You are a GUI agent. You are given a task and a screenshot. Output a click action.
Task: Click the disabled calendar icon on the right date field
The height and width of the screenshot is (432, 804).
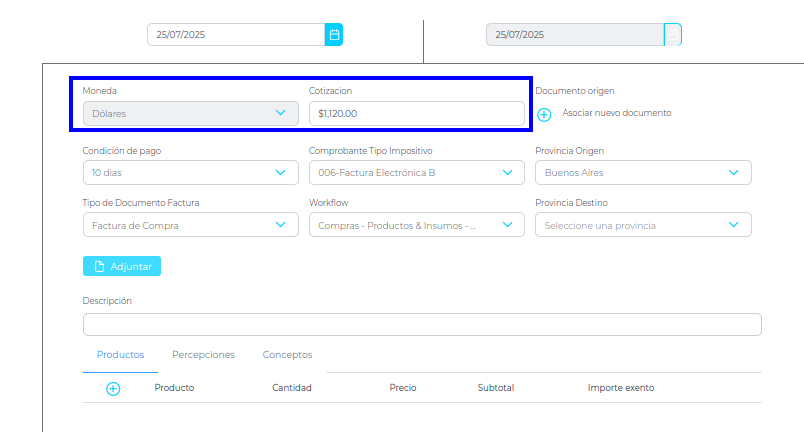click(673, 35)
